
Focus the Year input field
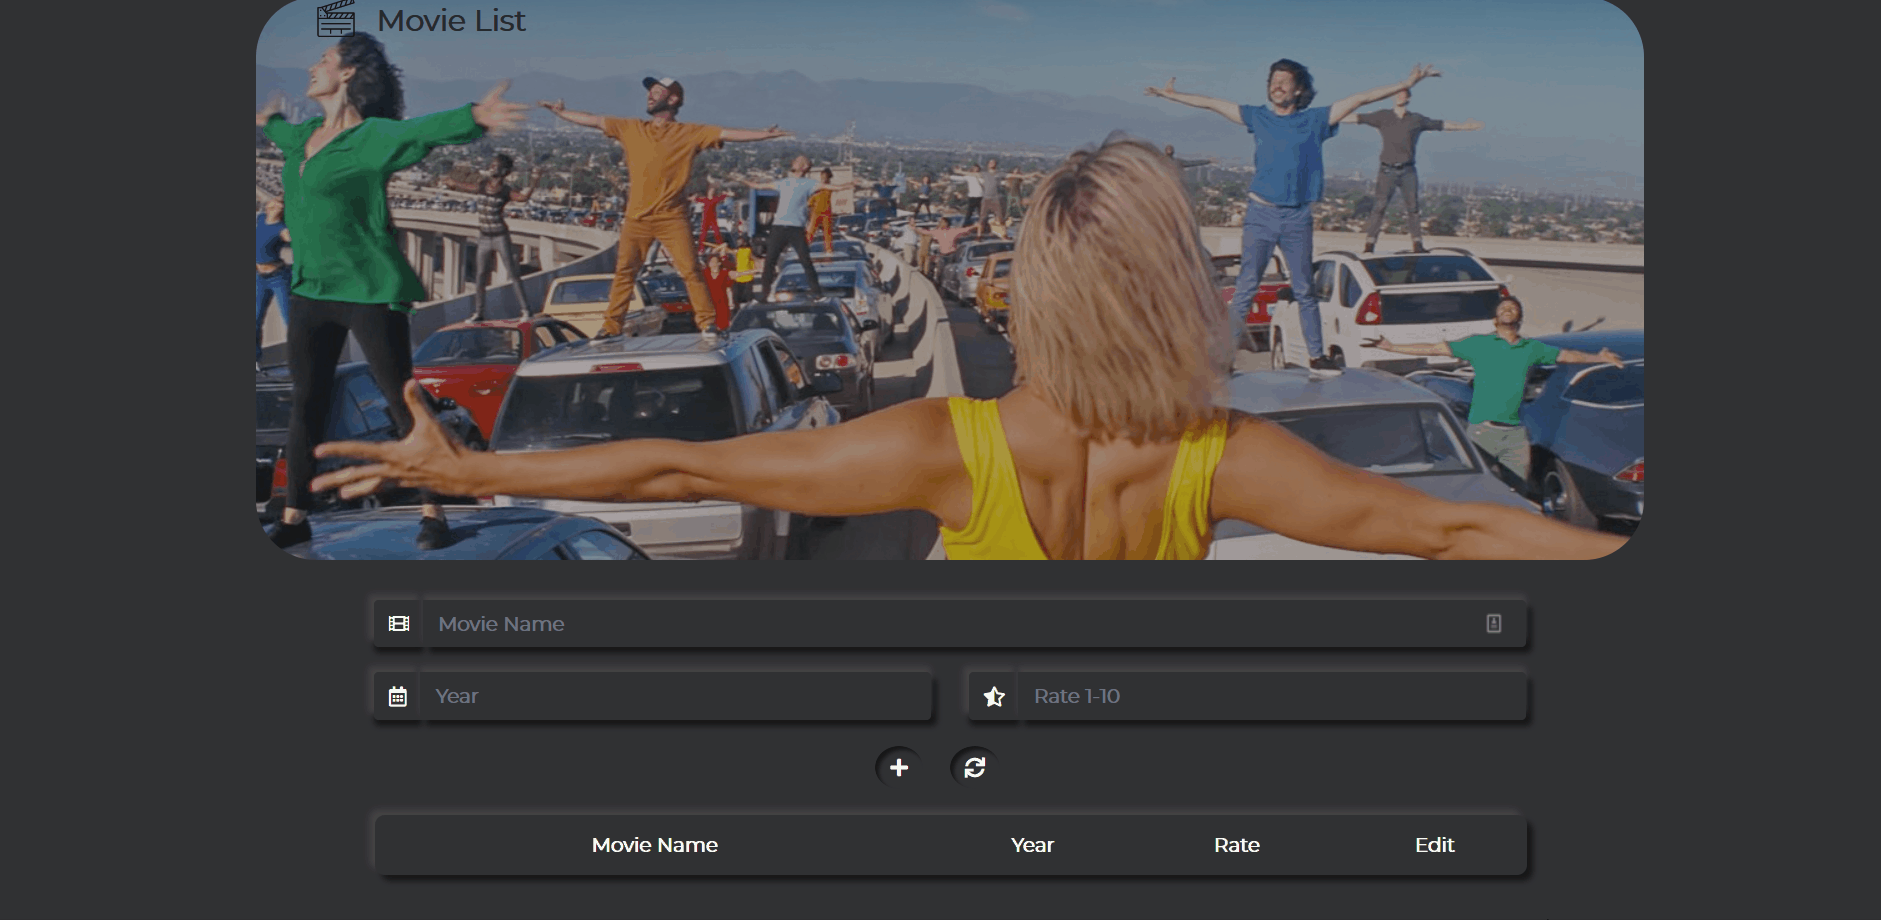point(678,696)
